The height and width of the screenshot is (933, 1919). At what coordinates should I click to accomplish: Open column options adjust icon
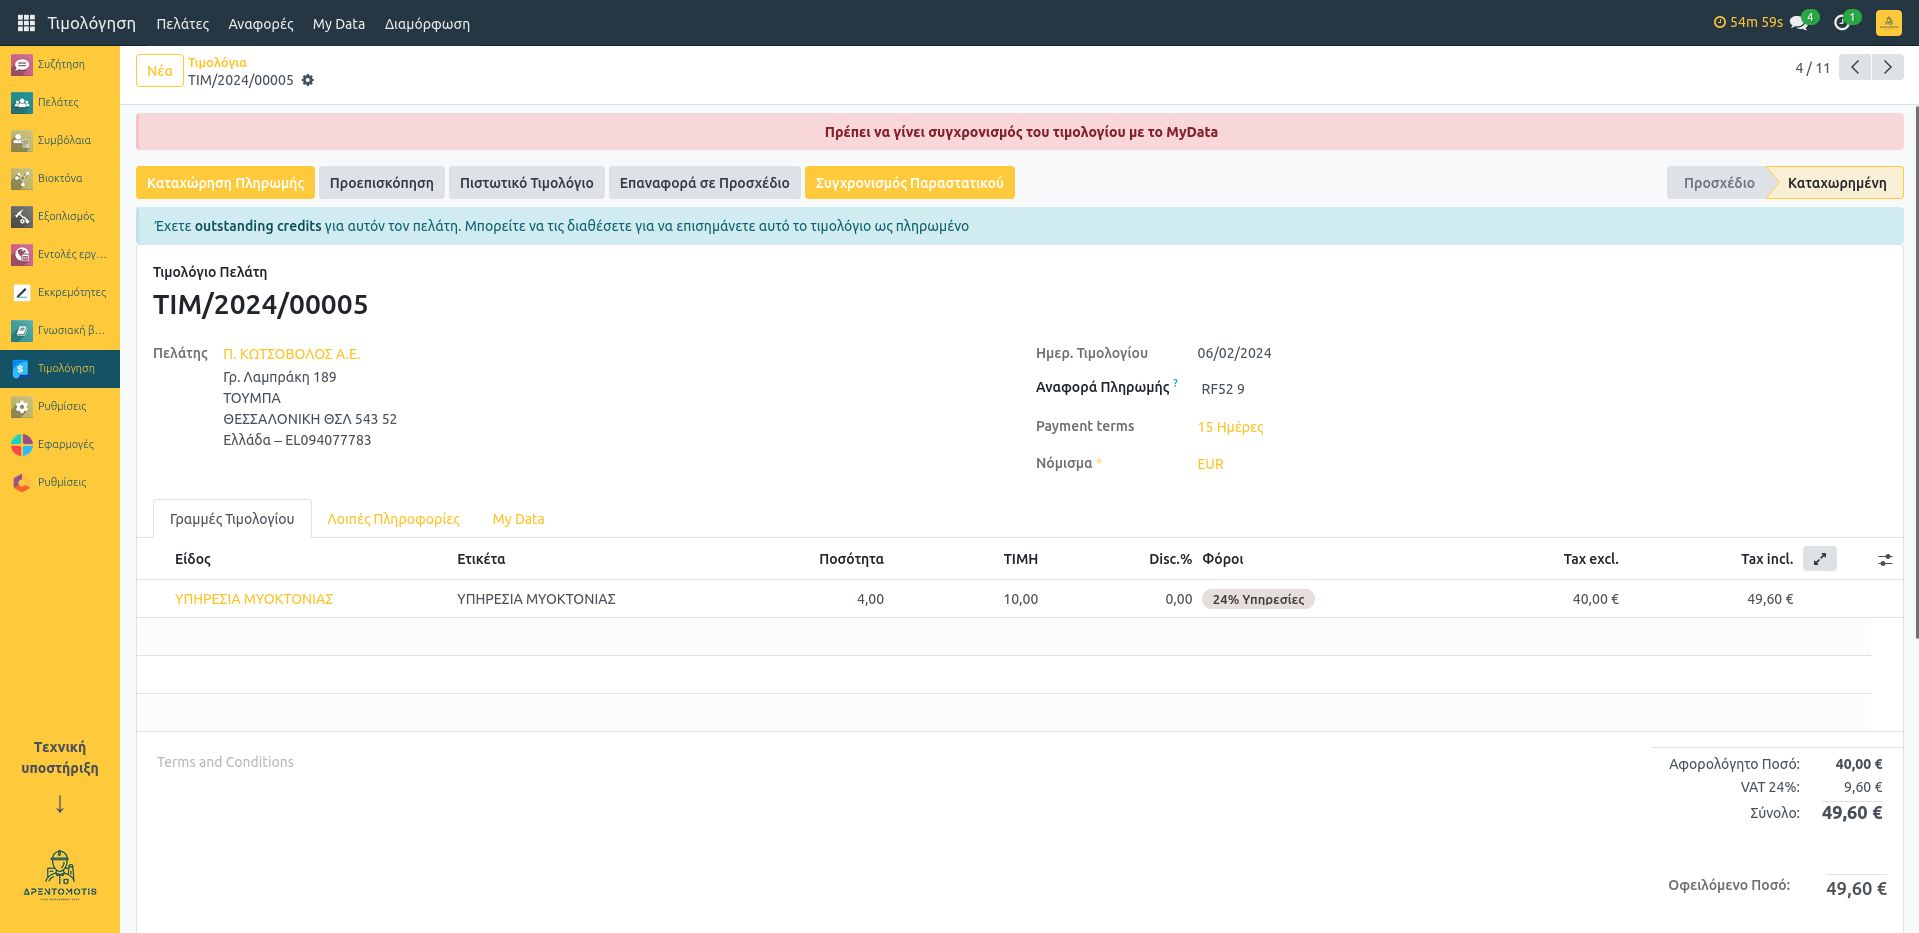pos(1885,560)
